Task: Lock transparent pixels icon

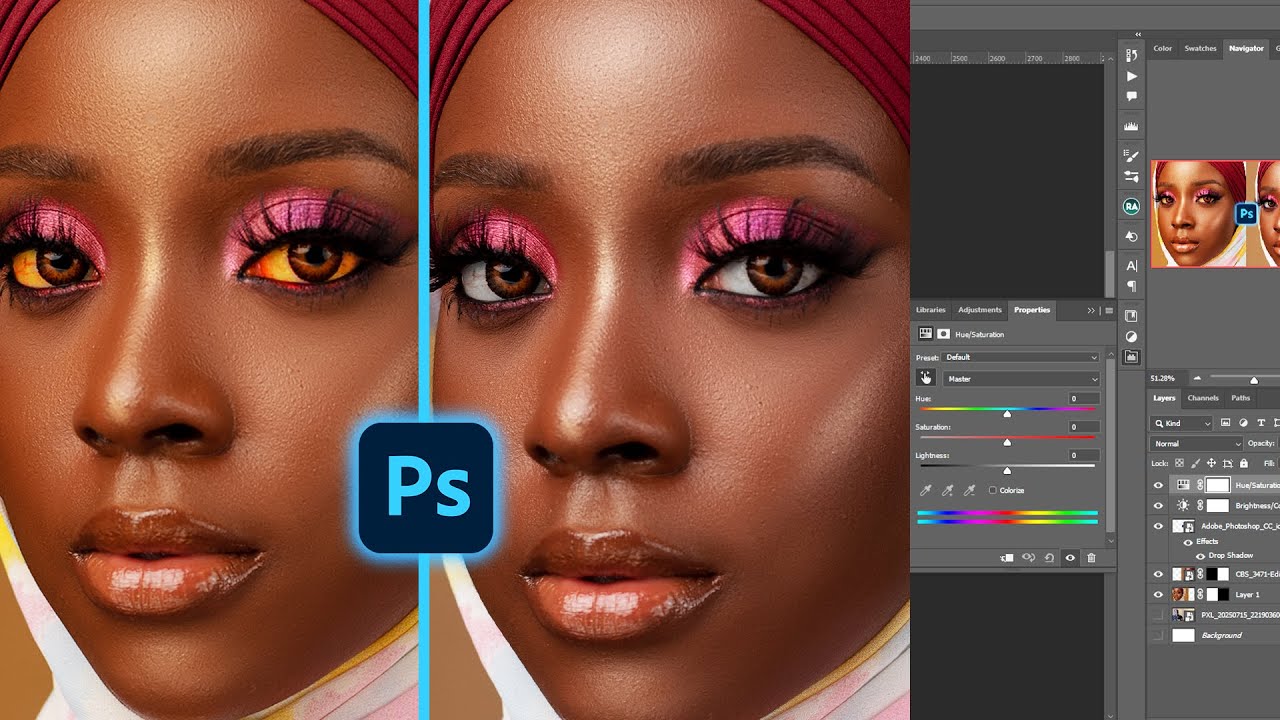Action: (1179, 463)
